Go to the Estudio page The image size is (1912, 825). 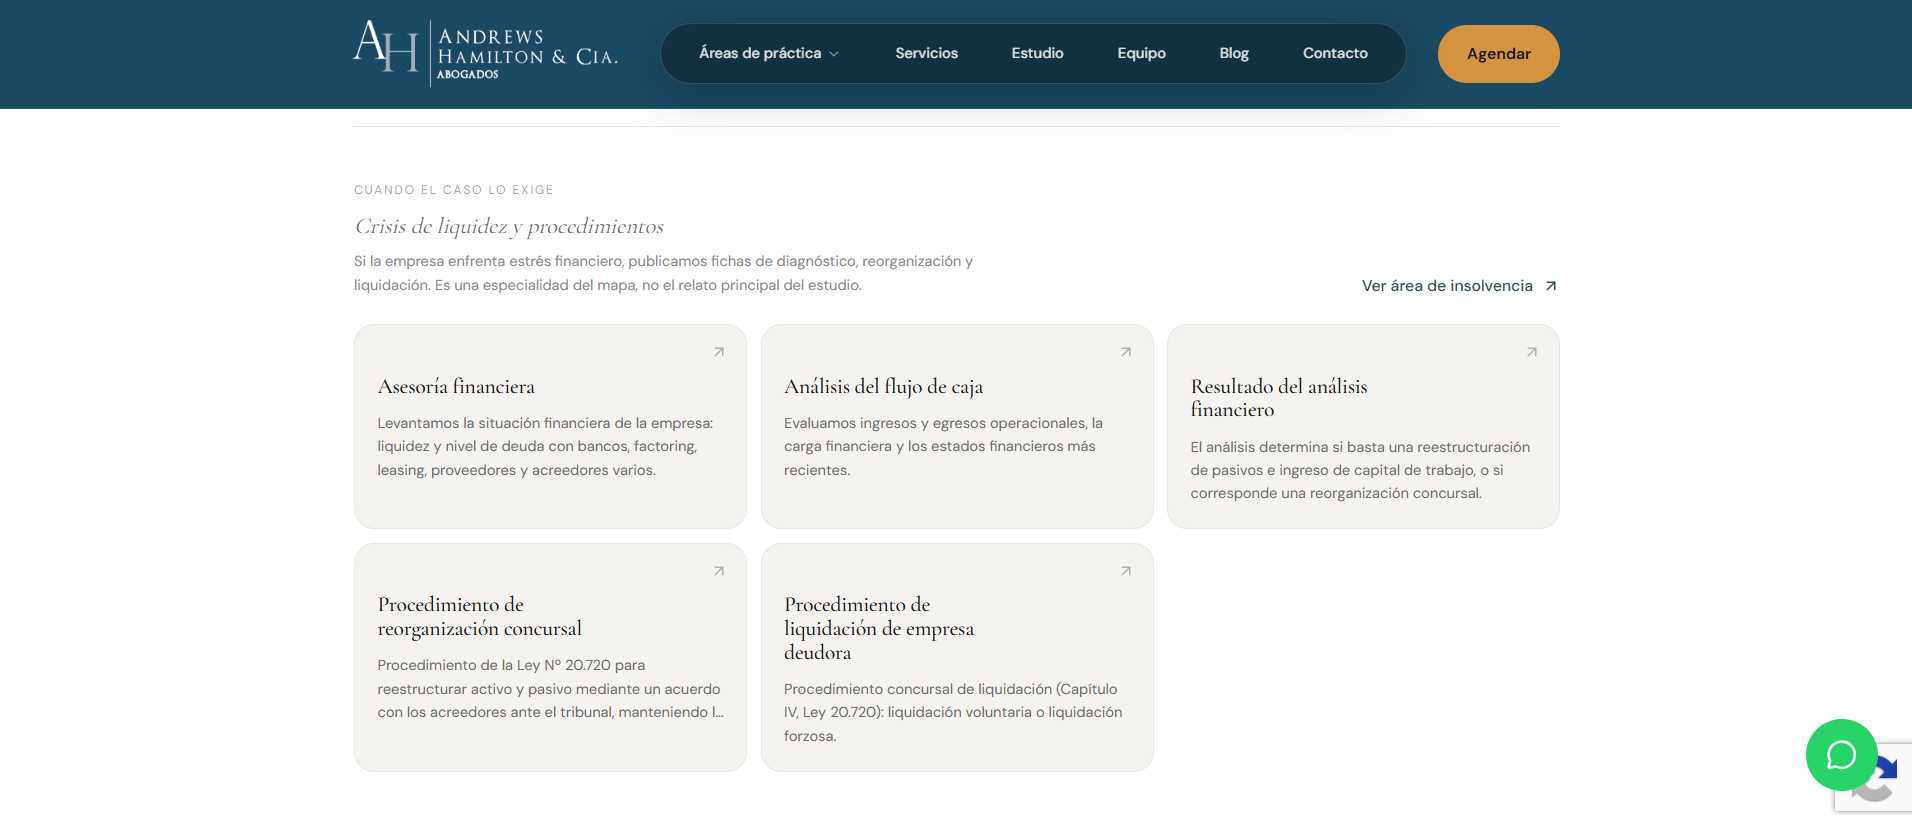(x=1037, y=53)
